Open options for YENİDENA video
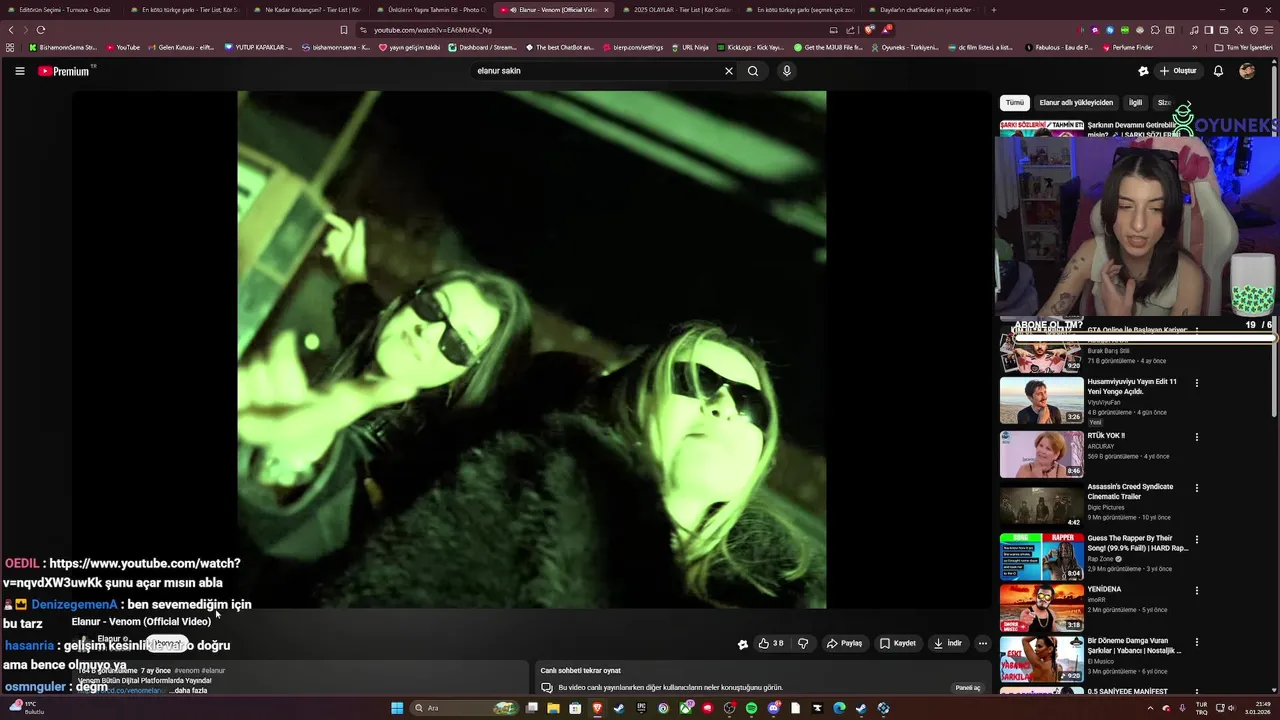This screenshot has height=720, width=1280. pyautogui.click(x=1196, y=591)
